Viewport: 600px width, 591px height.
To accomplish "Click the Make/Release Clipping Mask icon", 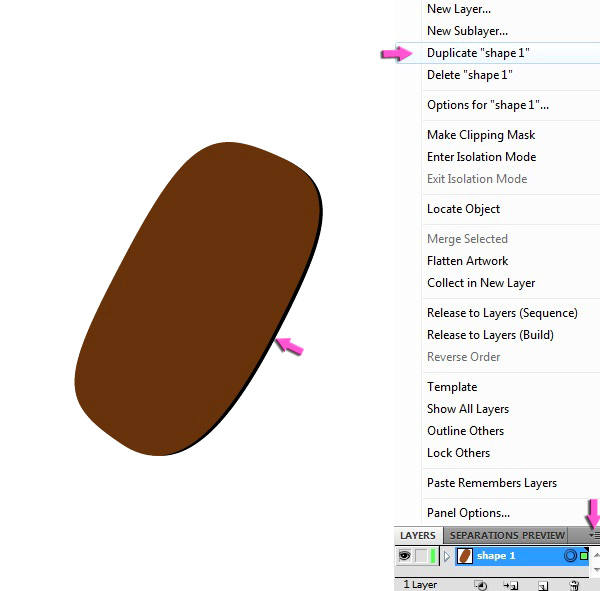I will [x=481, y=585].
